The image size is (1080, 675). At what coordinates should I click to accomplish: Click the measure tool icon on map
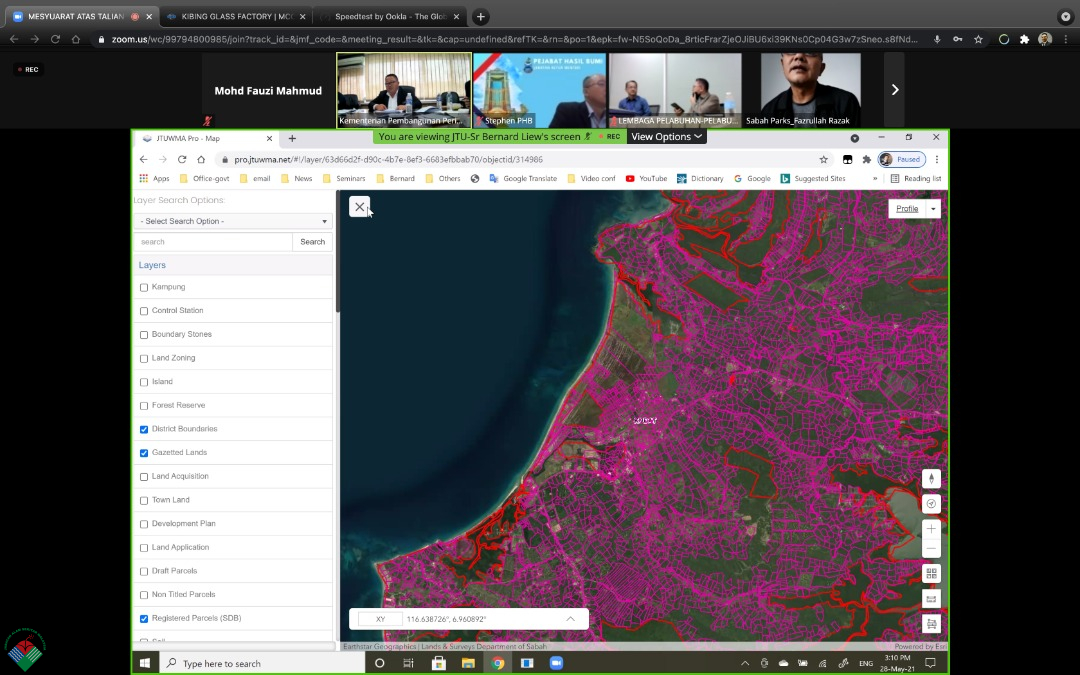pyautogui.click(x=931, y=599)
